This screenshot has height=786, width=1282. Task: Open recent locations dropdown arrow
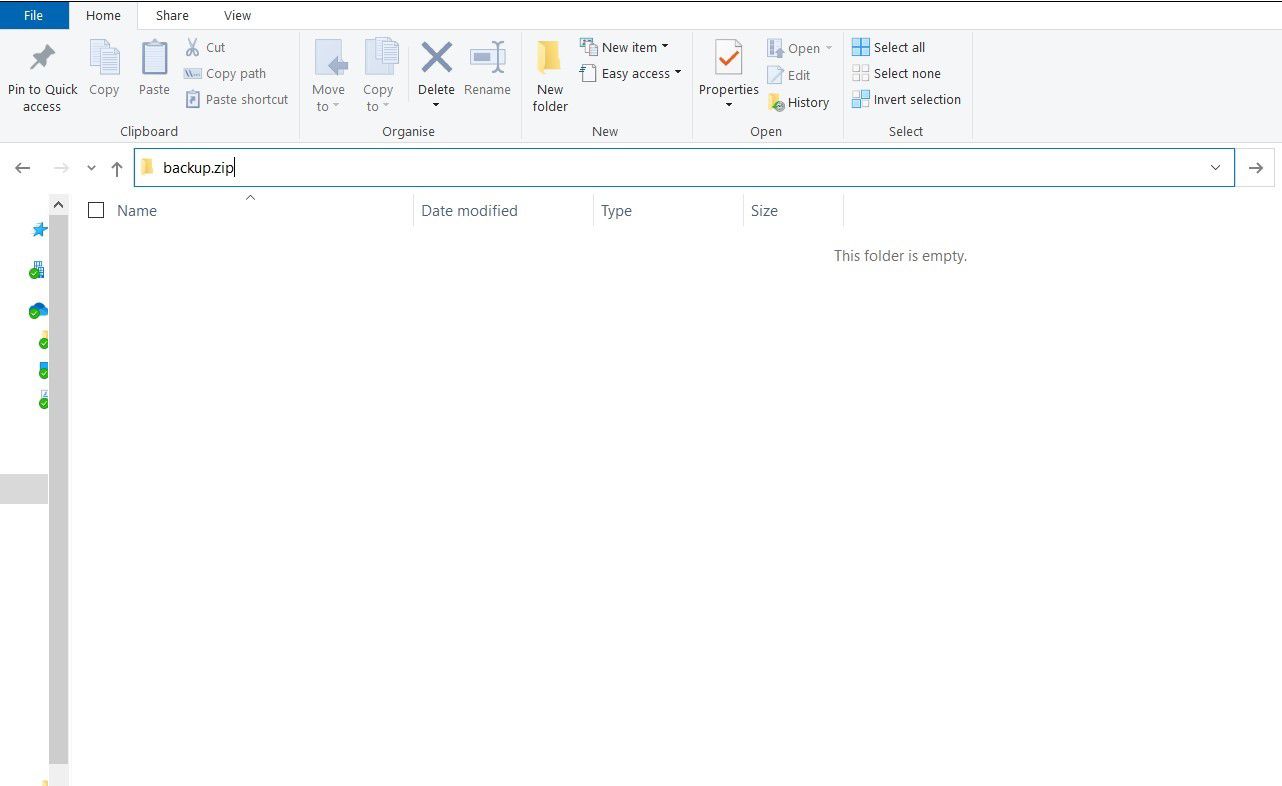pos(91,168)
